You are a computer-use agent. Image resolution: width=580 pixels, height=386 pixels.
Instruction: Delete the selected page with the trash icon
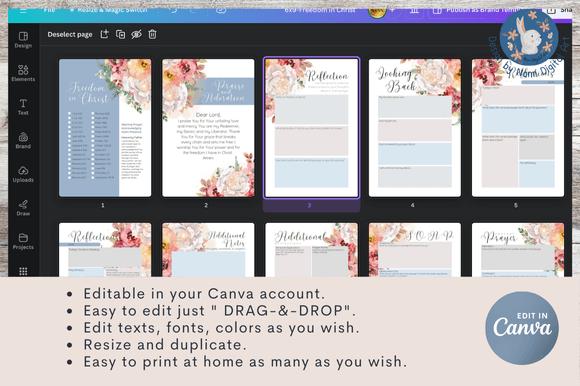click(x=152, y=34)
